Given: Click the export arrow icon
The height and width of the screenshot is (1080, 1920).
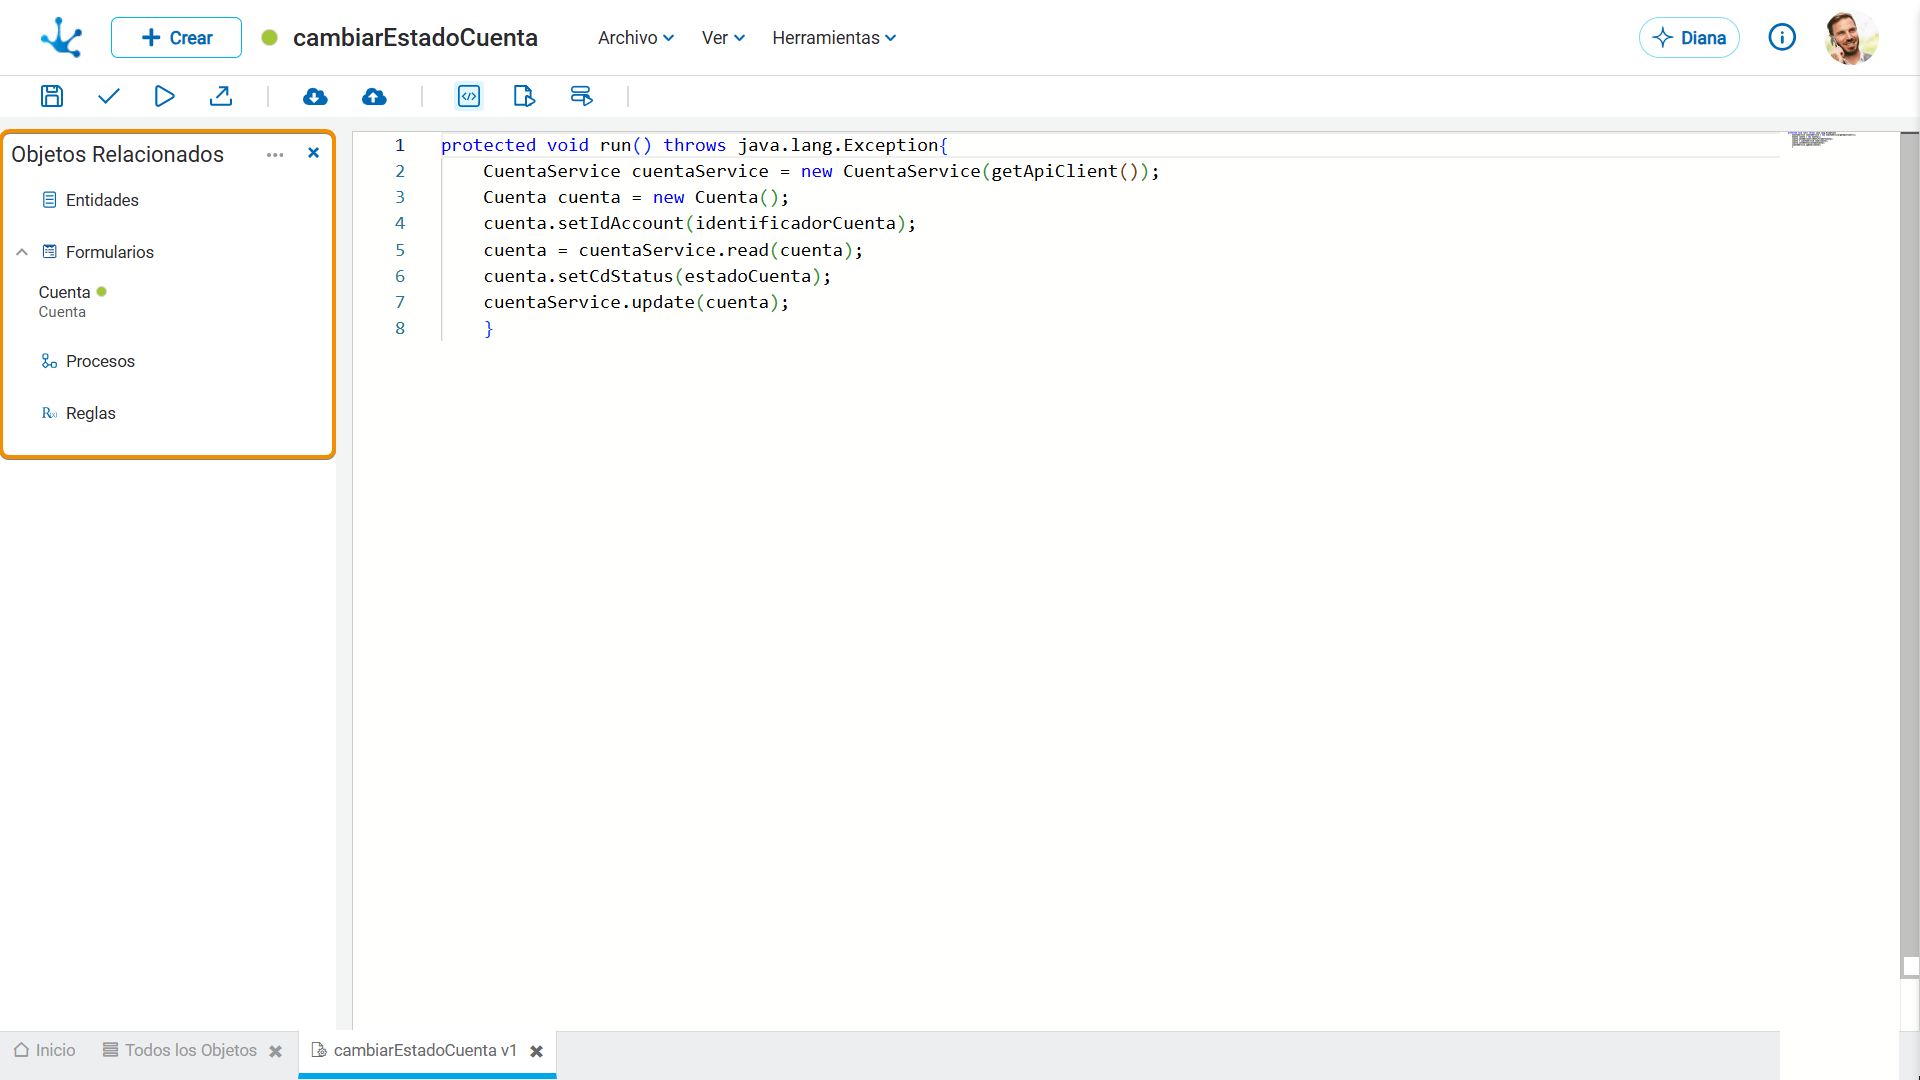Looking at the screenshot, I should [221, 96].
